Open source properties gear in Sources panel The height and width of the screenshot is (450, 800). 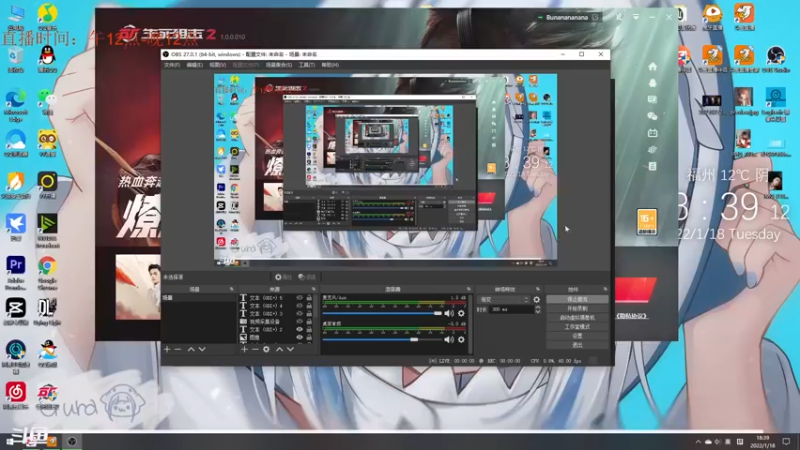266,349
